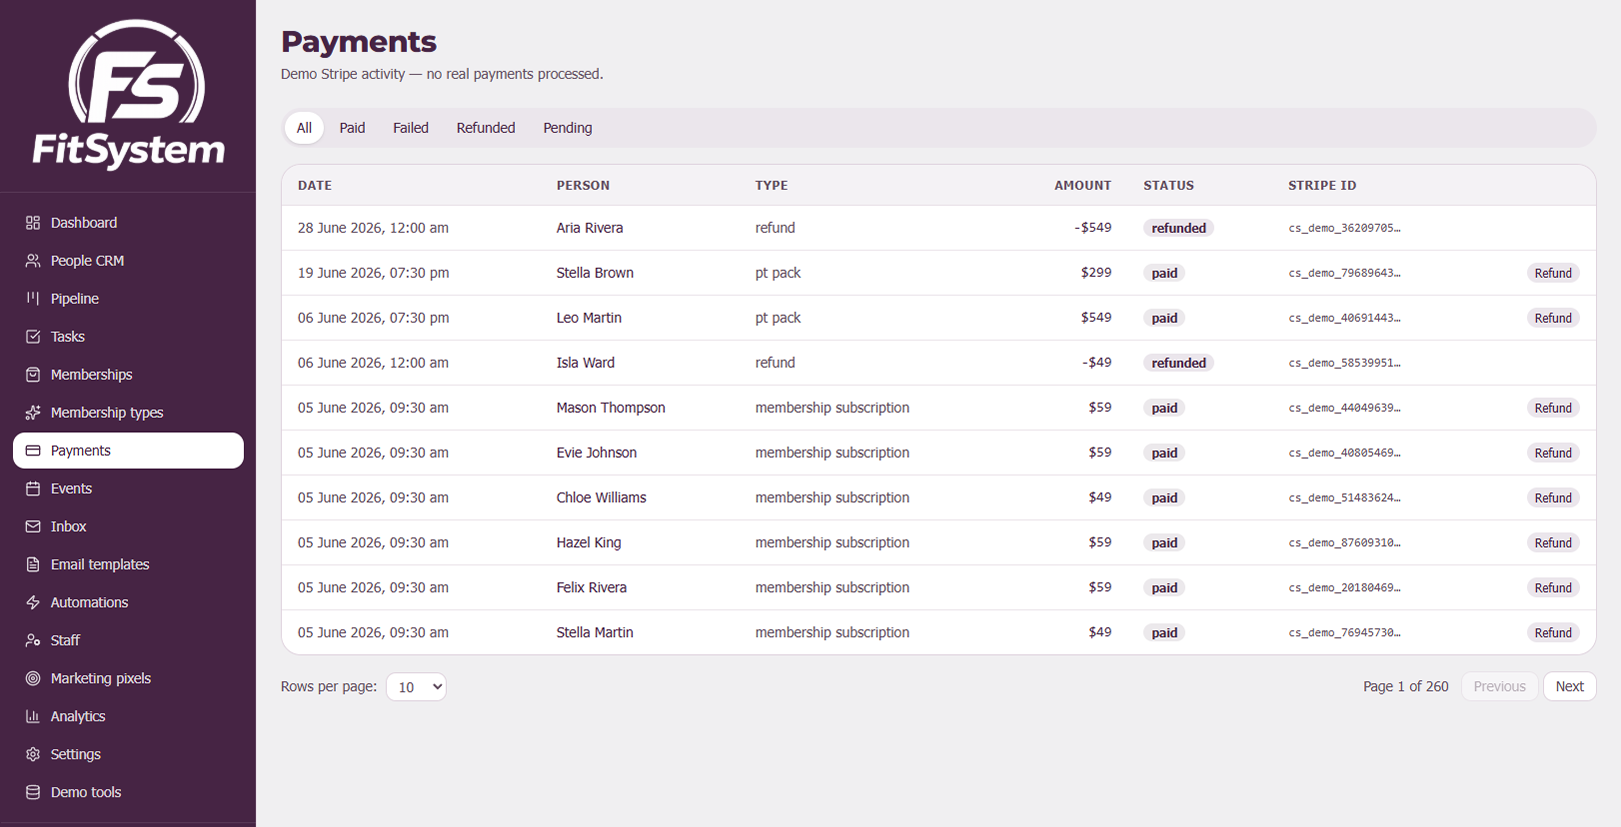Click the refunded status on Isla Ward's row

pyautogui.click(x=1178, y=363)
